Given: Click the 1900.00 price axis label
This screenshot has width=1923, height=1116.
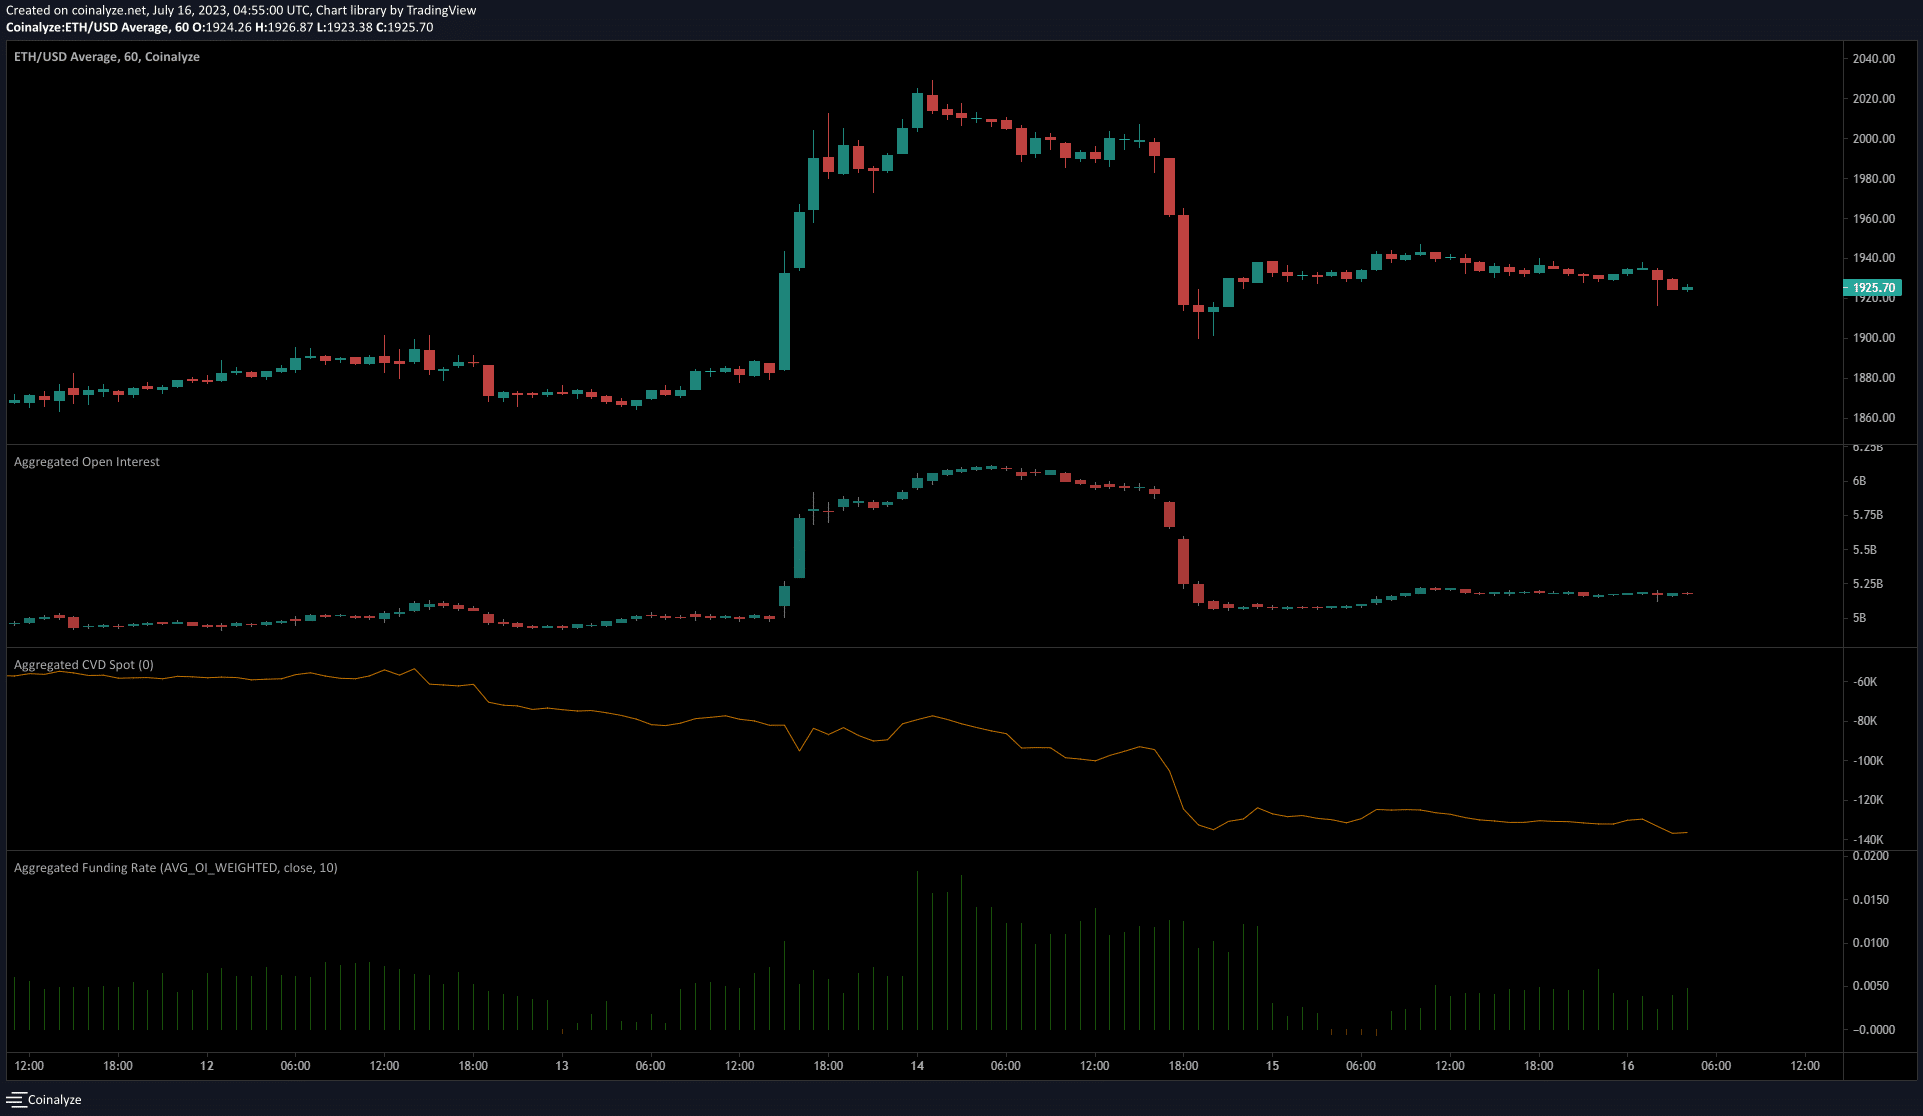Looking at the screenshot, I should click(1873, 338).
